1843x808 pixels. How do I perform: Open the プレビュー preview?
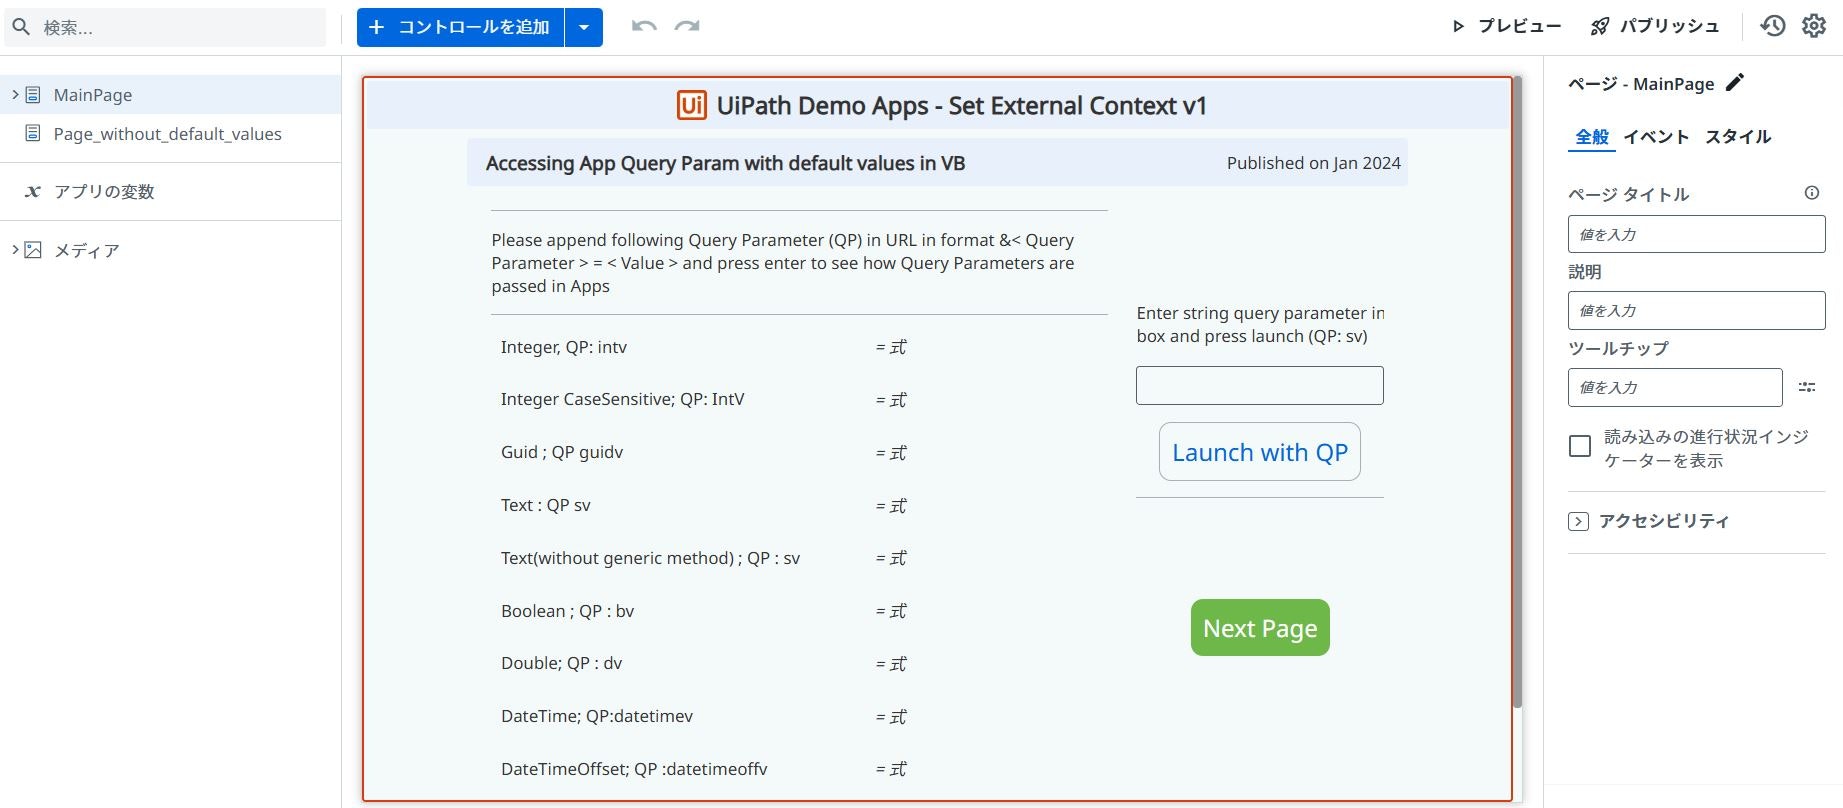(x=1507, y=26)
